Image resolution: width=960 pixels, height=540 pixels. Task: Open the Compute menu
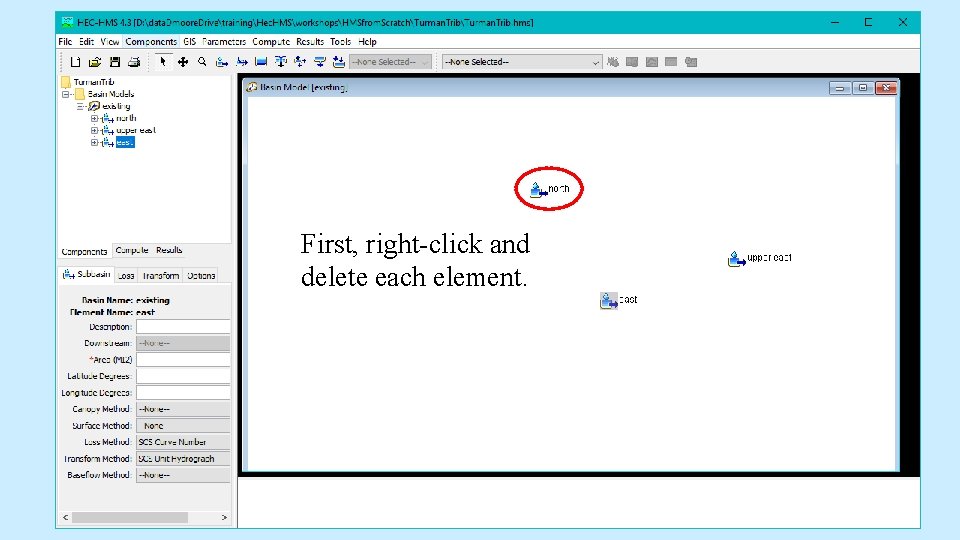[x=271, y=42]
